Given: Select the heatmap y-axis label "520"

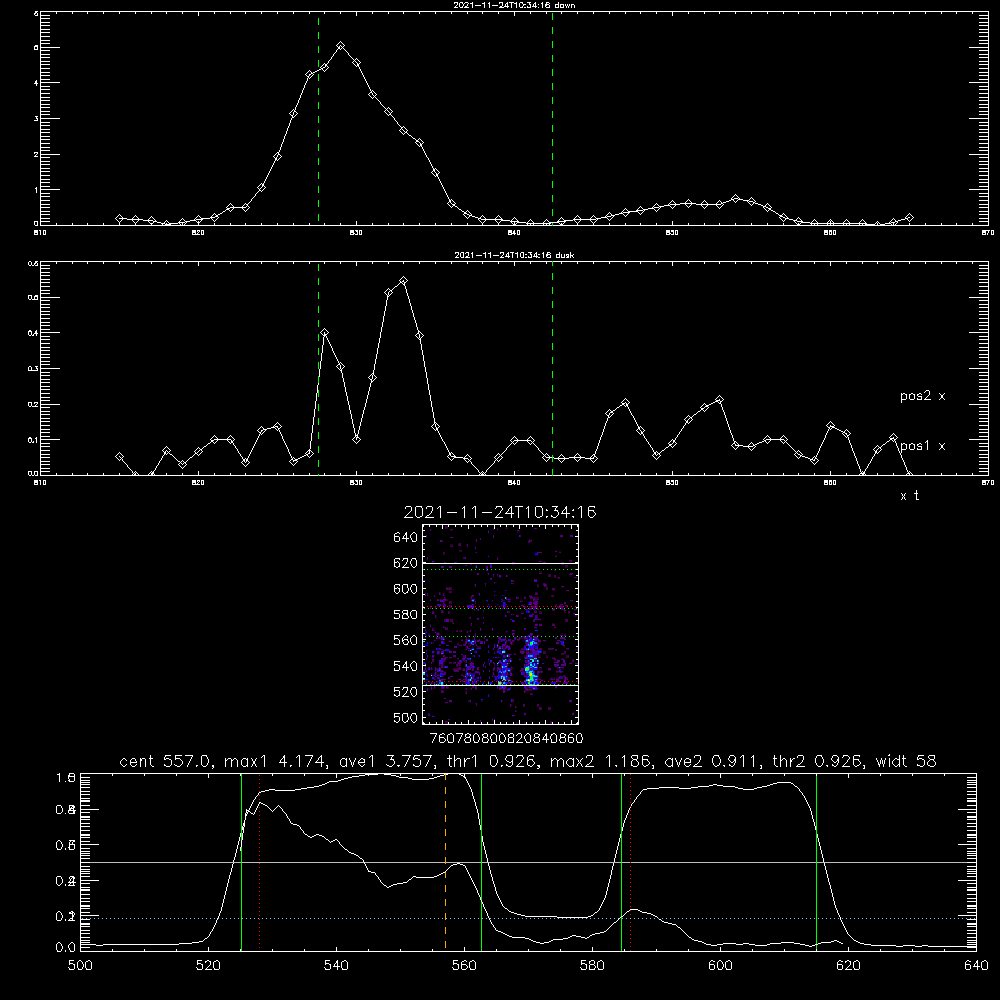Looking at the screenshot, I should point(406,692).
